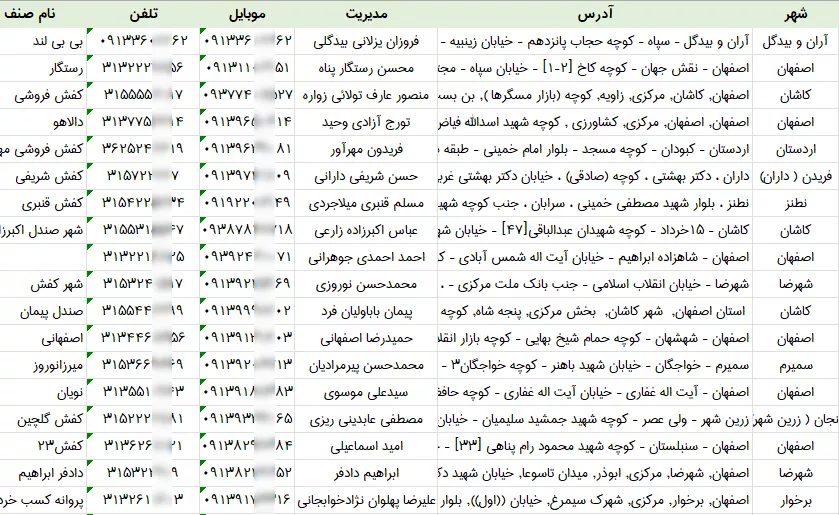Select the مدیریت column header
Screen dimensions: 839x515
click(366, 14)
